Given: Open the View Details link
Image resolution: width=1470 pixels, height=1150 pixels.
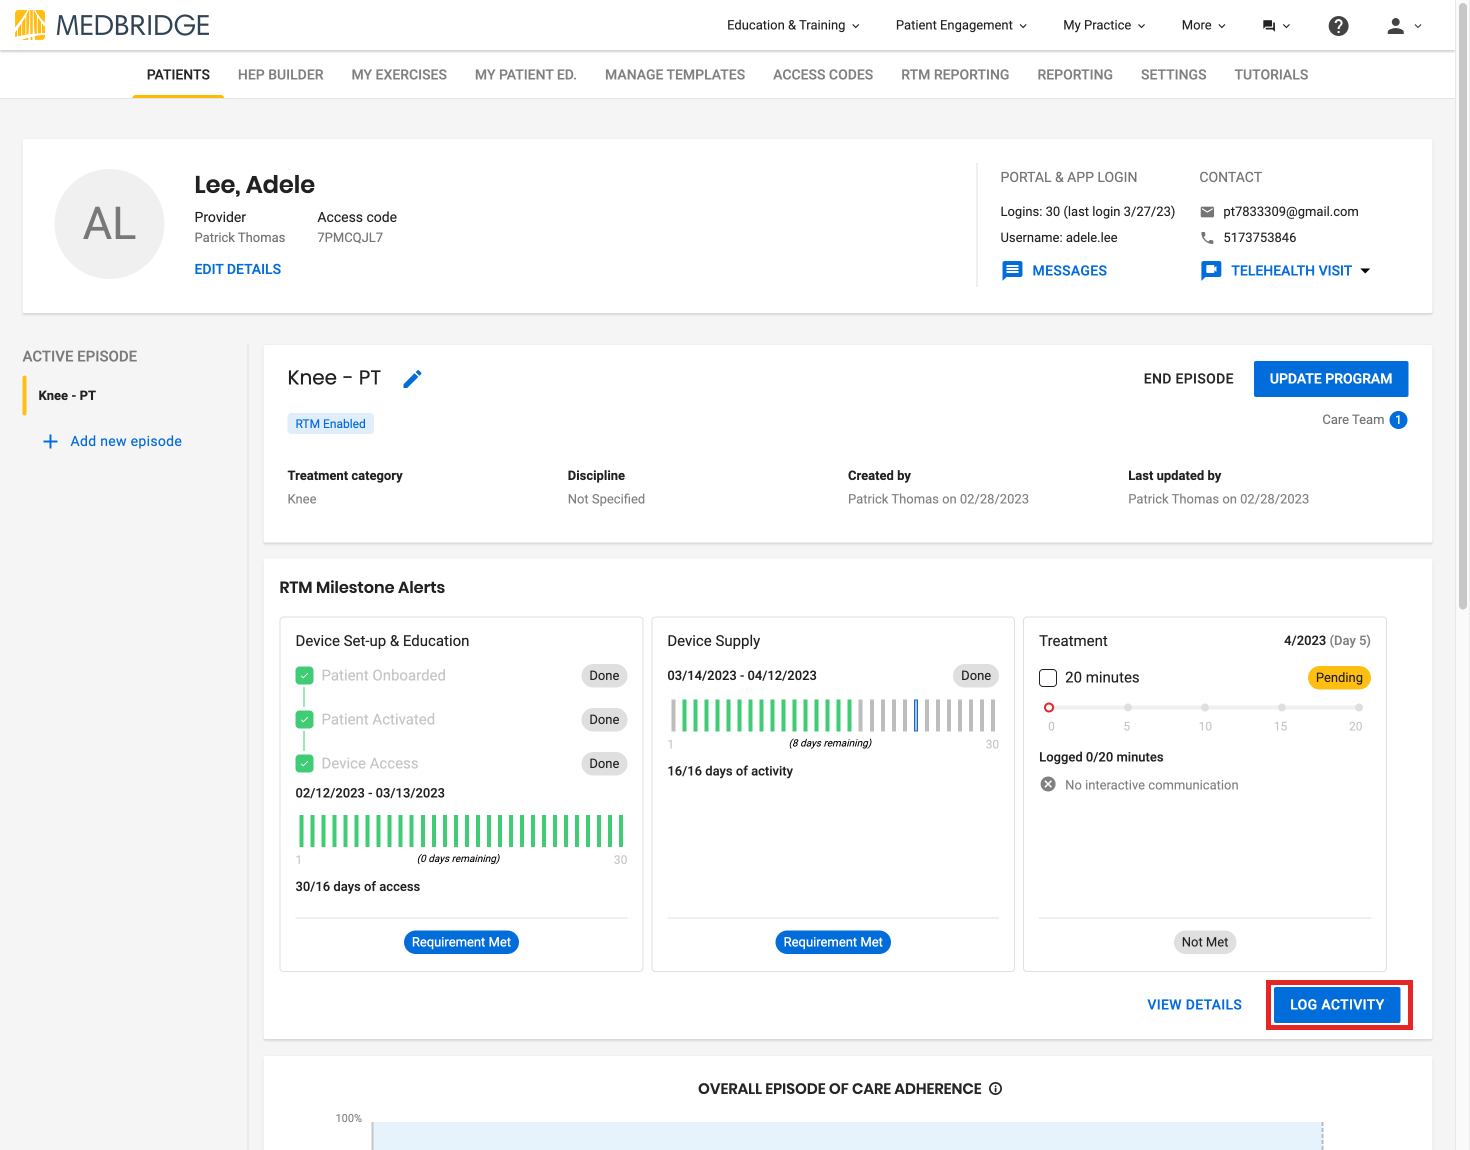Looking at the screenshot, I should 1194,1005.
